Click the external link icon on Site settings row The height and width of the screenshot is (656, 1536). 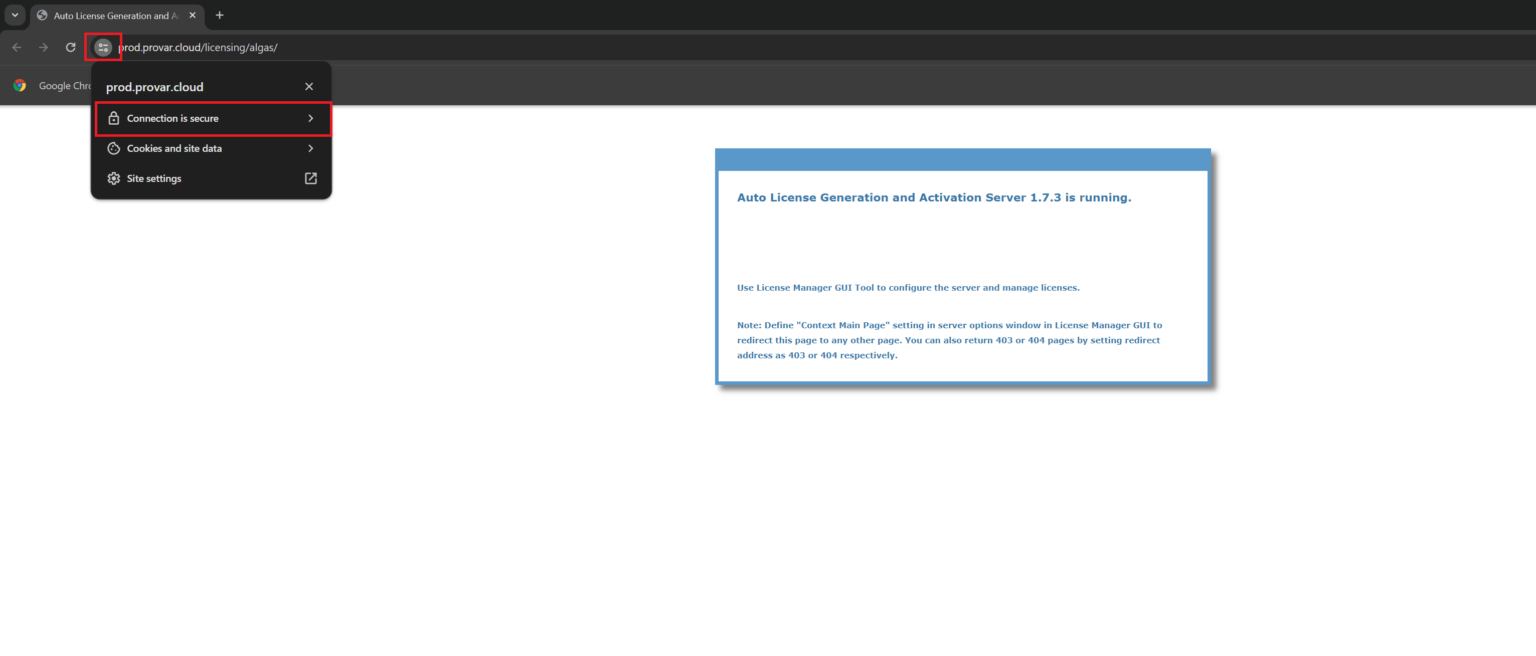point(310,178)
